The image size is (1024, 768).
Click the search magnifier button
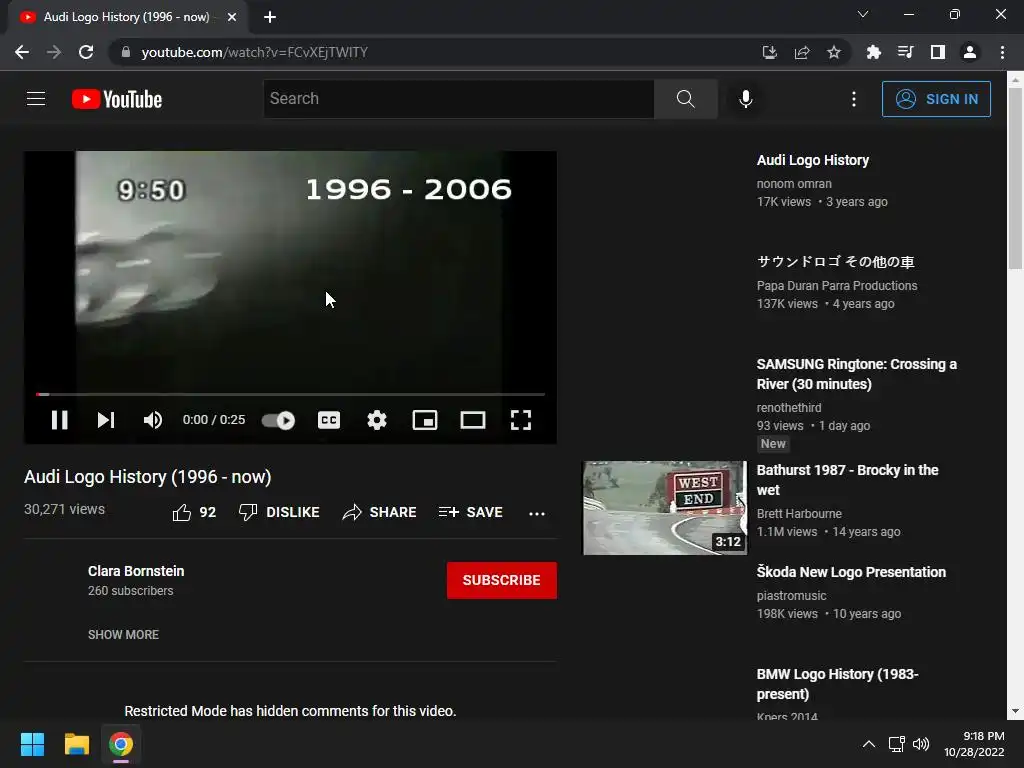[x=686, y=99]
